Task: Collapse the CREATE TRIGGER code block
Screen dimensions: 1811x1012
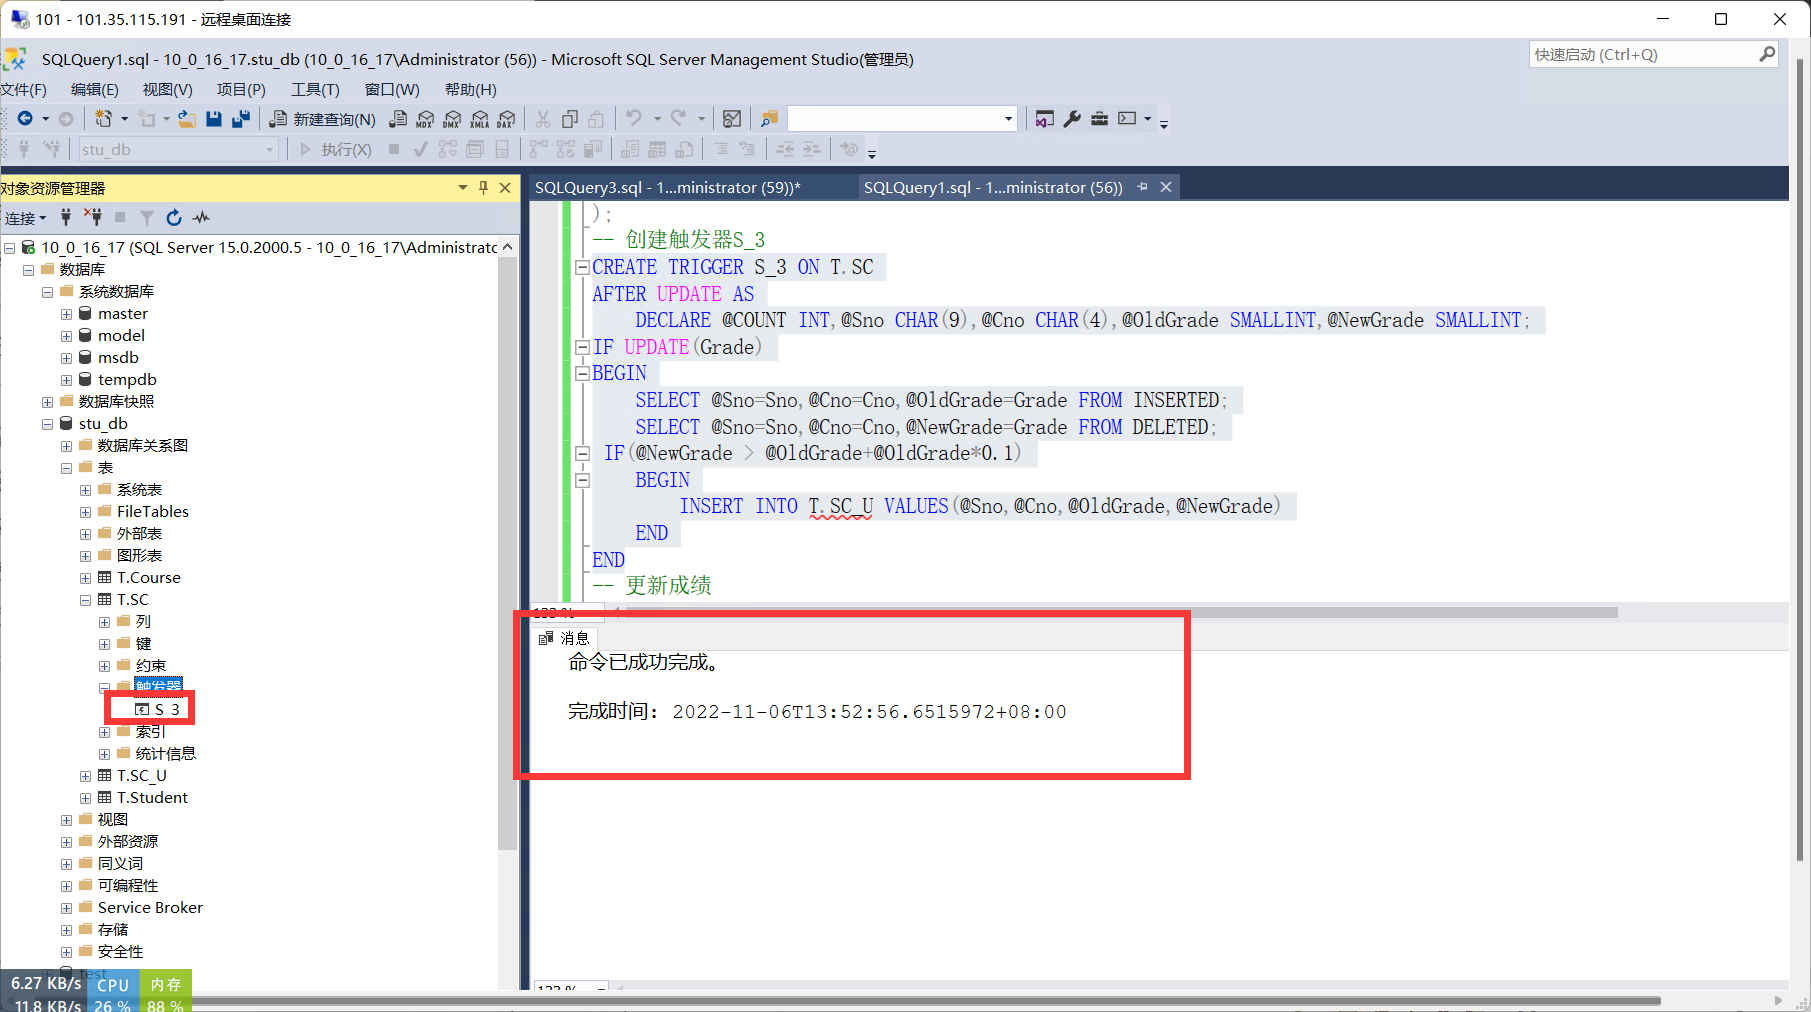Action: tap(582, 267)
